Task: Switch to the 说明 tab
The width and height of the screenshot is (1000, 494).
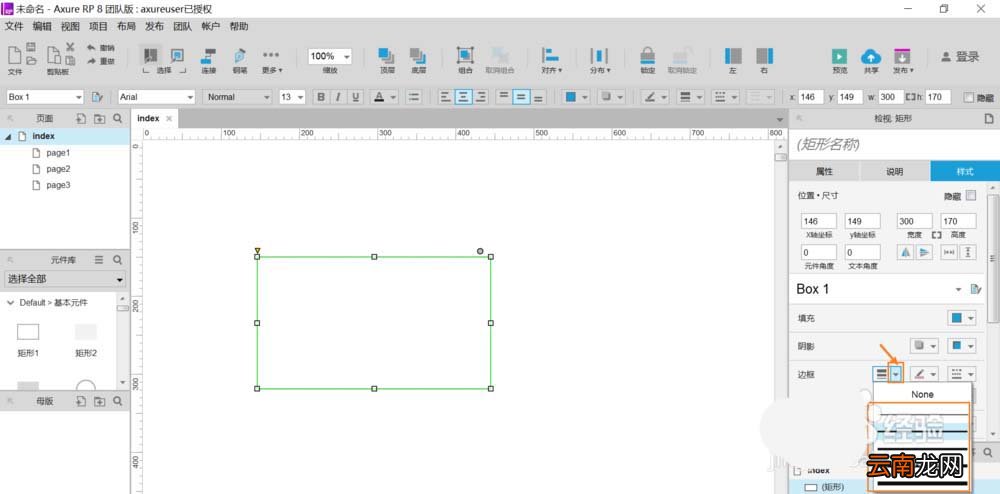Action: (x=895, y=171)
